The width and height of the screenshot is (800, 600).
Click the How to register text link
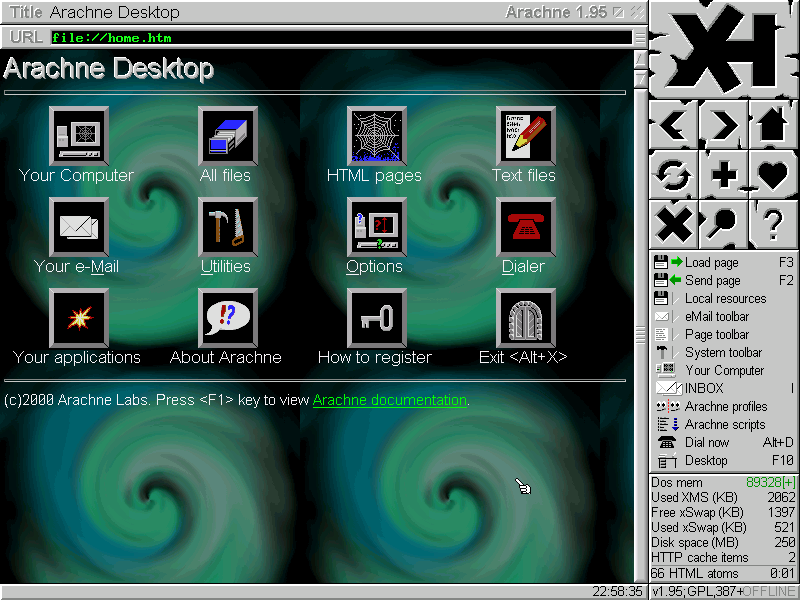pyautogui.click(x=374, y=357)
